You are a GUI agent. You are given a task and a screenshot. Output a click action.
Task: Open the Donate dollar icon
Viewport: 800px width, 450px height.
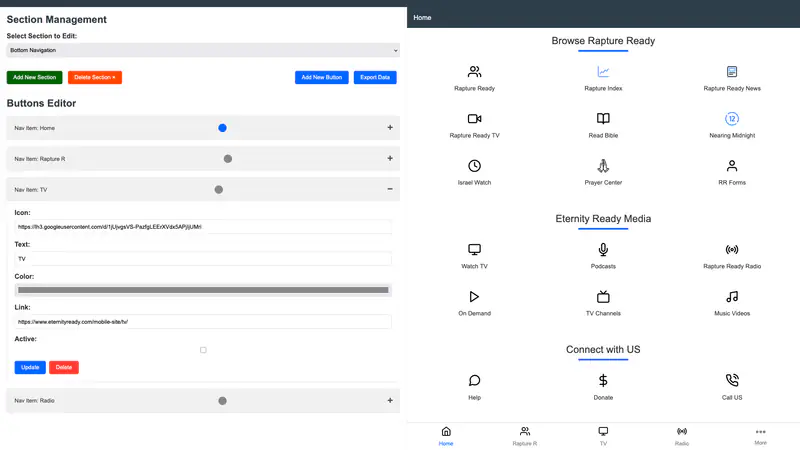click(603, 381)
